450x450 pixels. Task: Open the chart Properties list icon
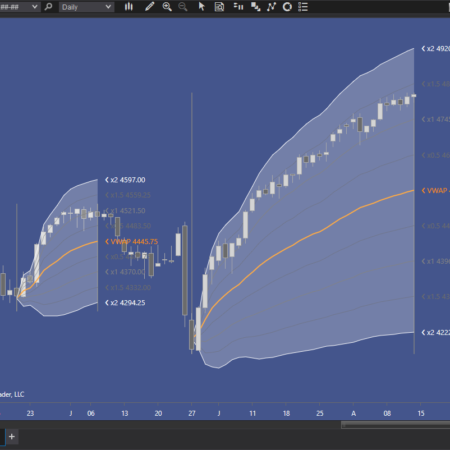pos(303,7)
